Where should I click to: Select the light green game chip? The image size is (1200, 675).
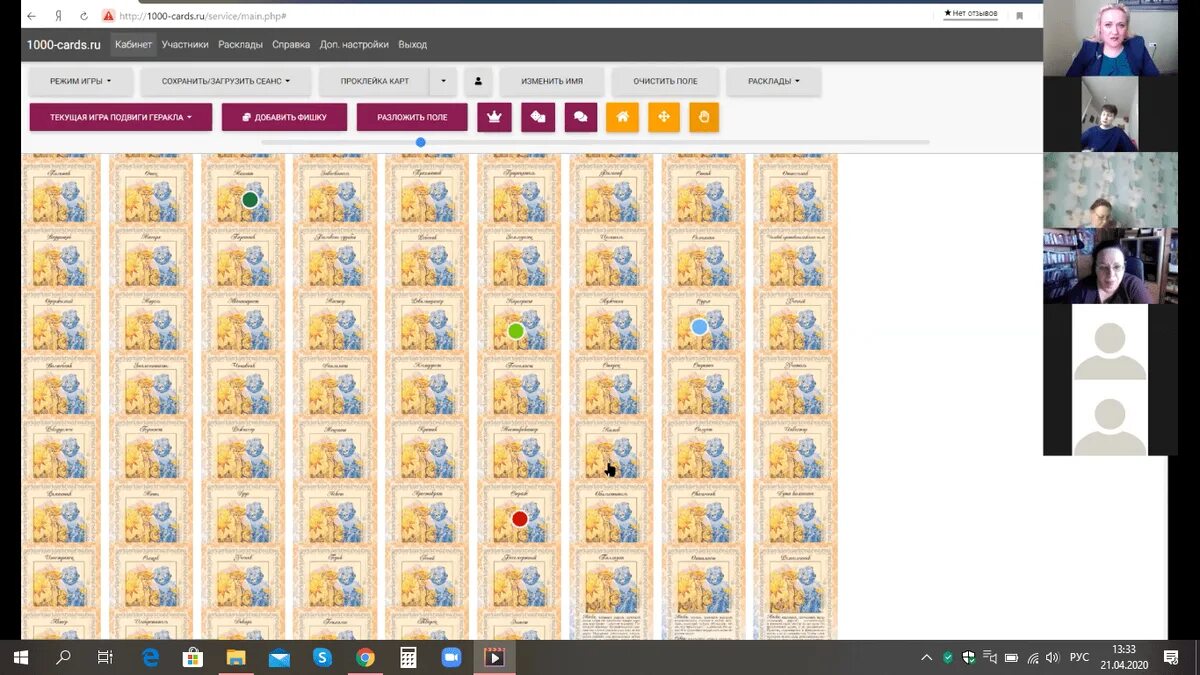pos(516,331)
